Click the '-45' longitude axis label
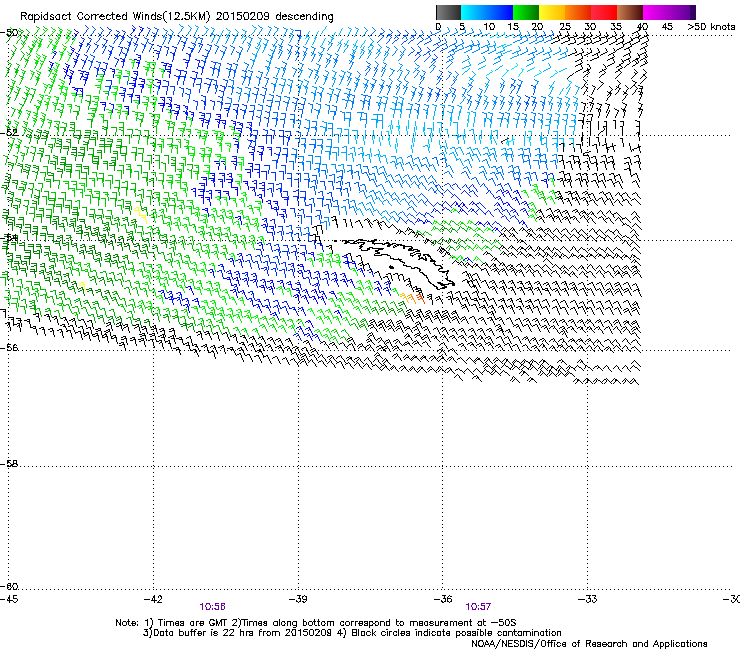 [x=9, y=599]
